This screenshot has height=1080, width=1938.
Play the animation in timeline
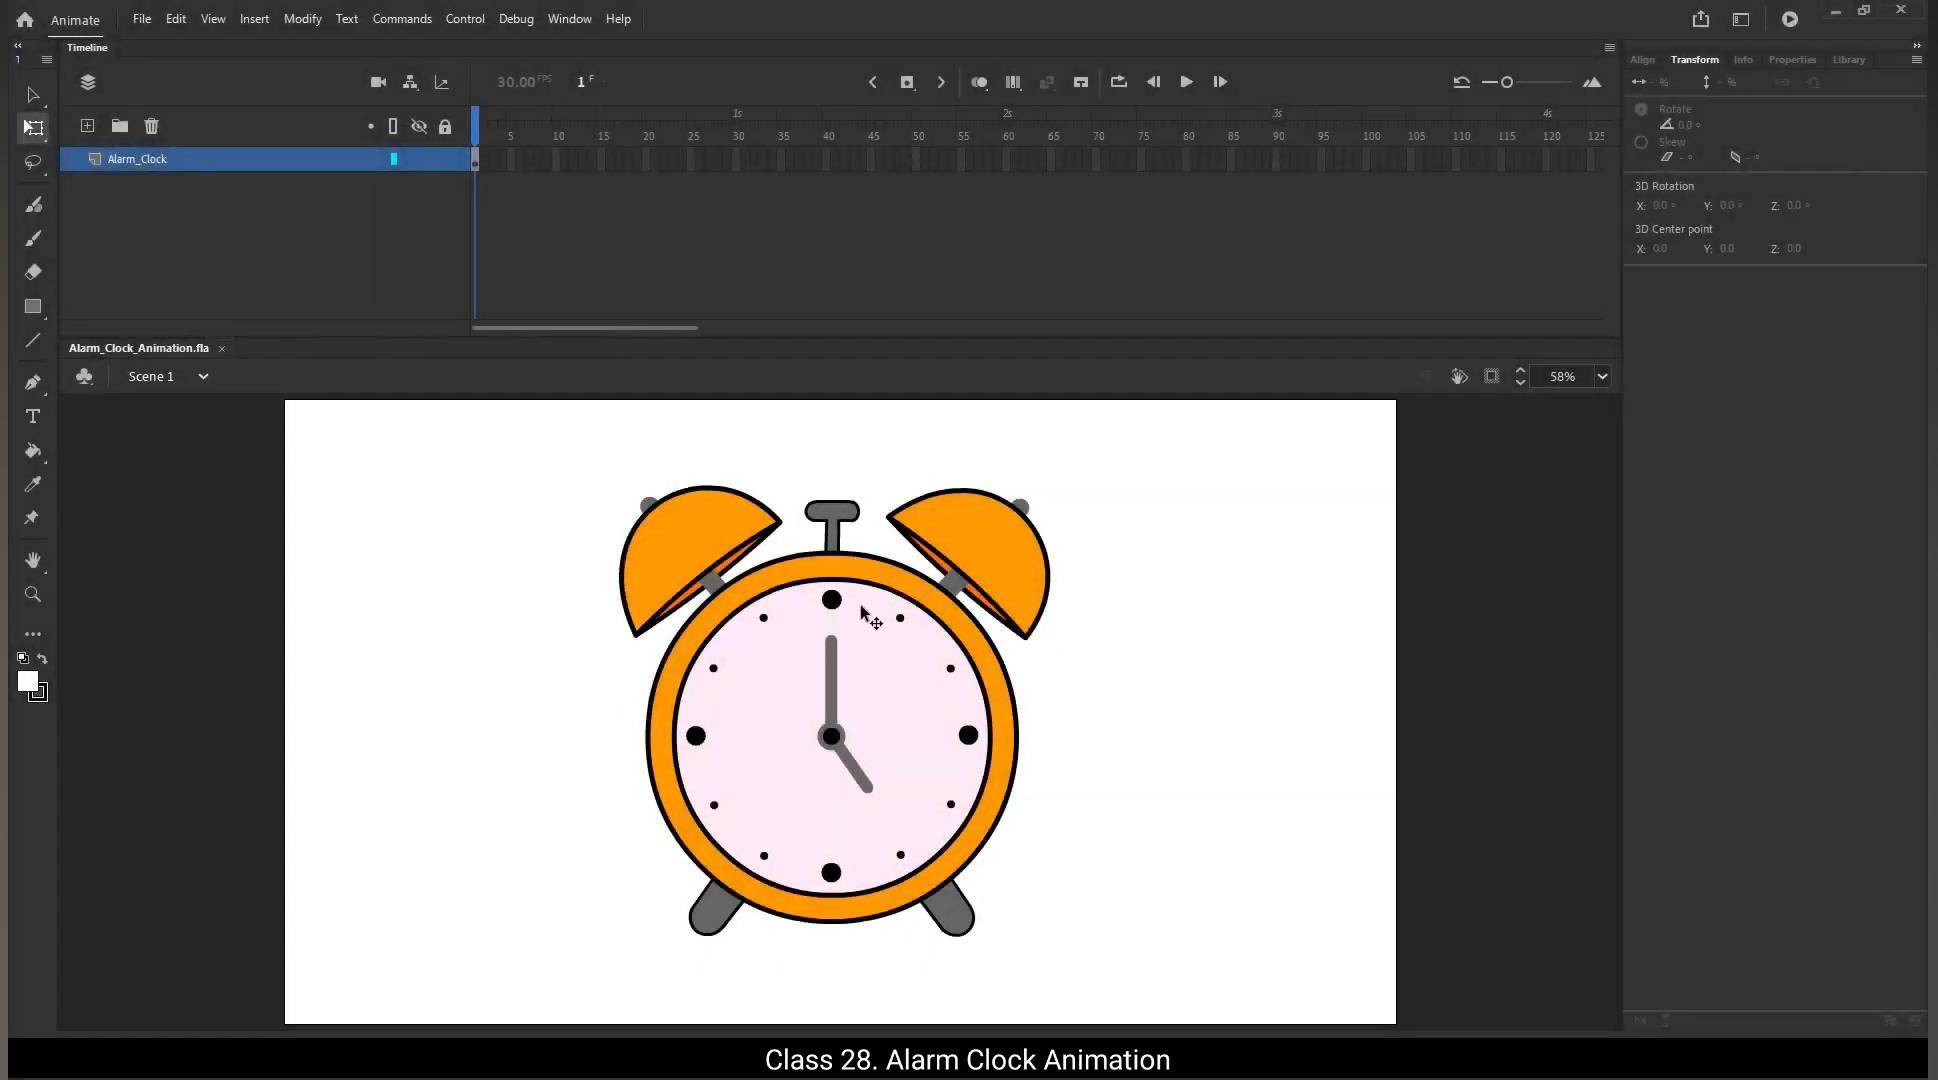point(1186,82)
